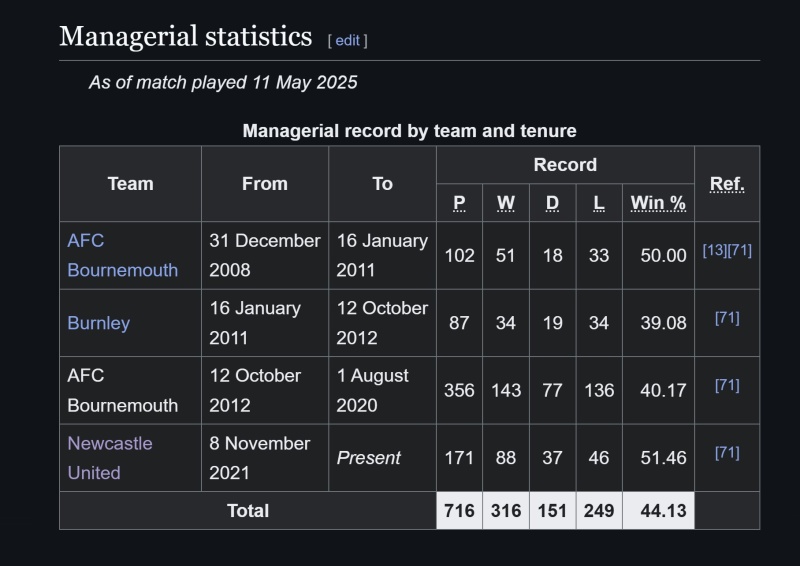Click the 'P' column header abbreviation

(459, 203)
